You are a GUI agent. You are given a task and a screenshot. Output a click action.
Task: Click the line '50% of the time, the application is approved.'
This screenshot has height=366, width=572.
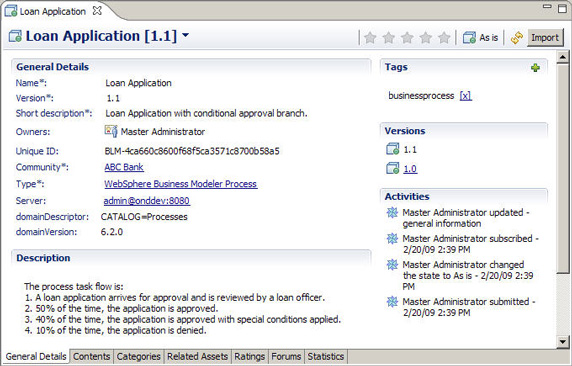pyautogui.click(x=121, y=308)
